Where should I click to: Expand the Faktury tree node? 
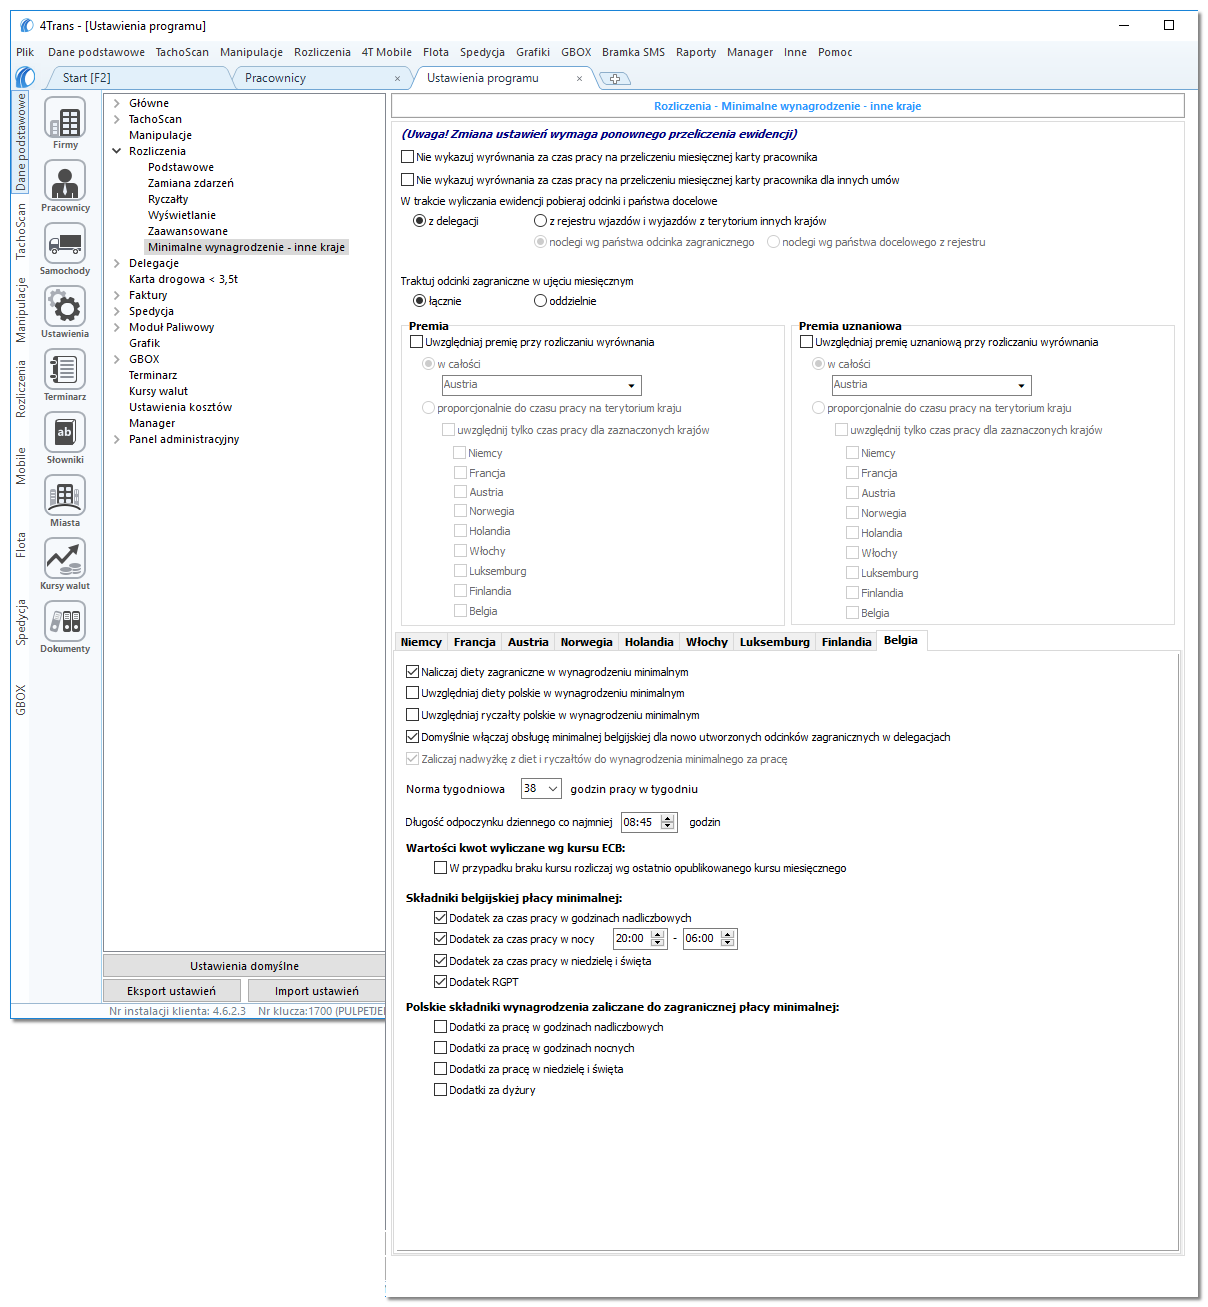(117, 295)
